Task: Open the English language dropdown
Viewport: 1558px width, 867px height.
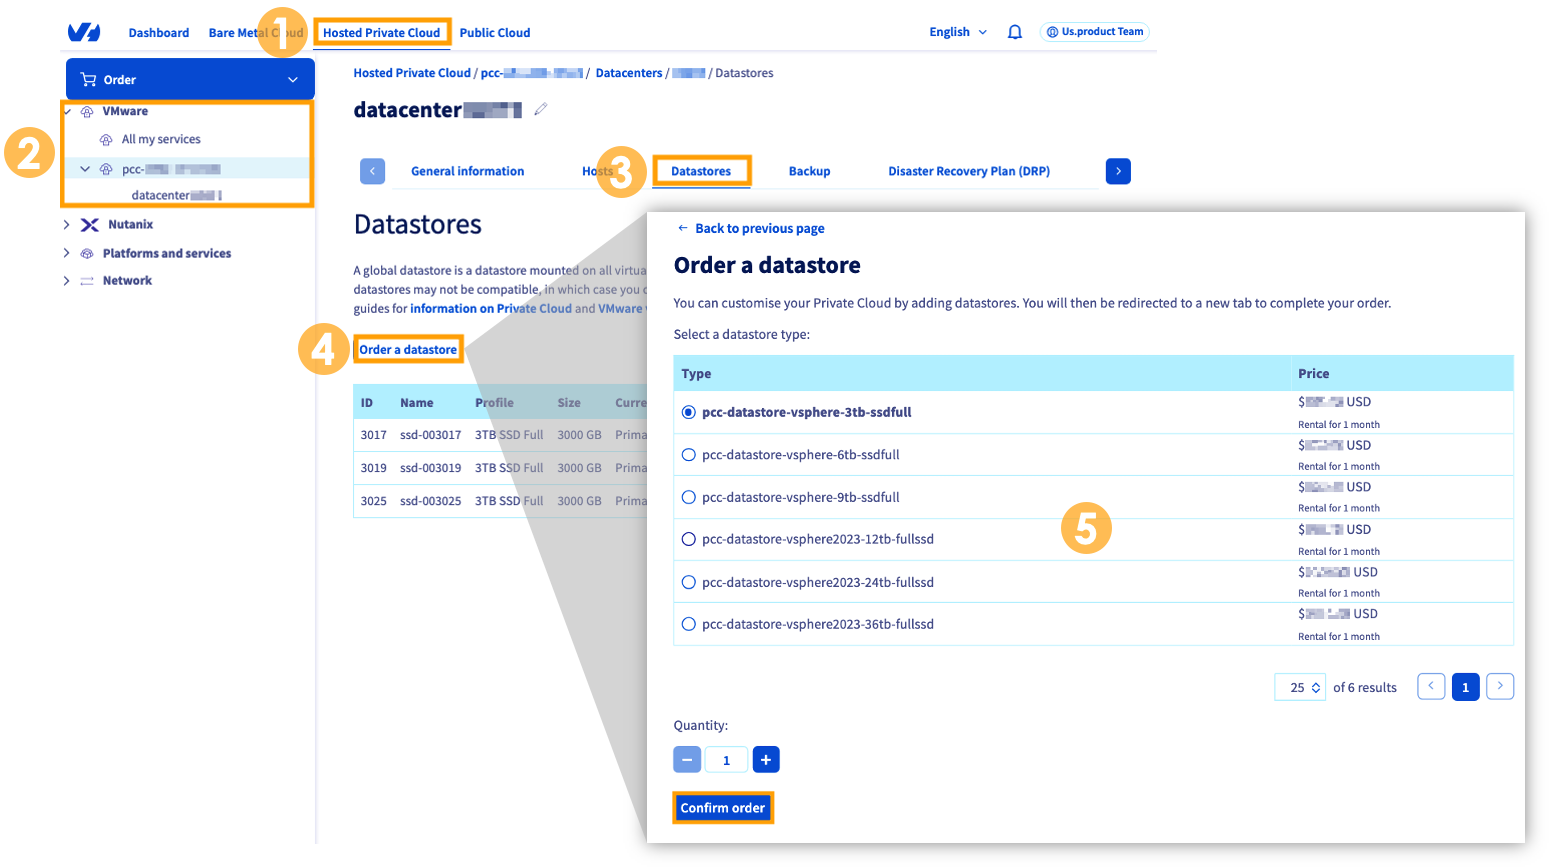Action: [x=958, y=32]
